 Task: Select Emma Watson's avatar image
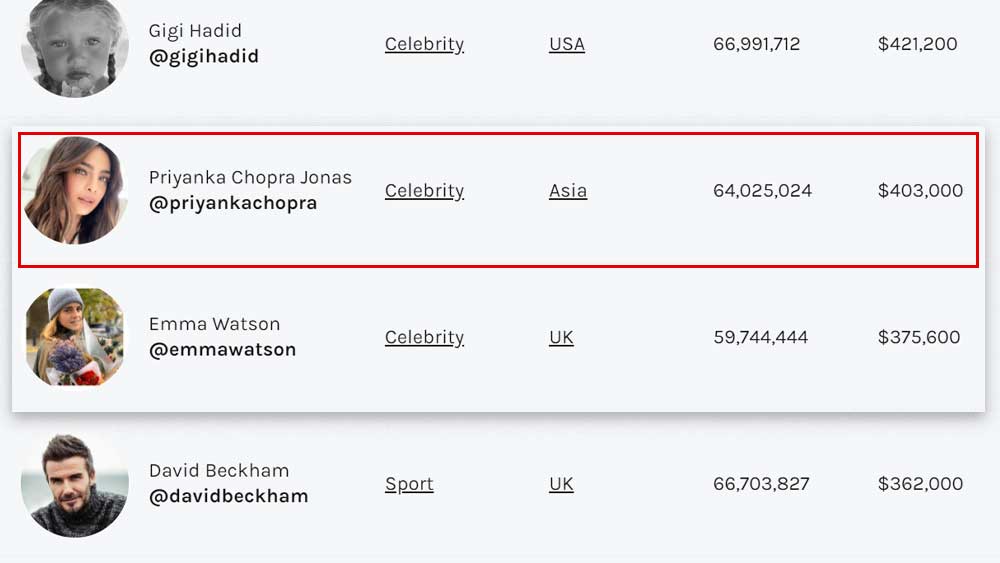coord(75,337)
